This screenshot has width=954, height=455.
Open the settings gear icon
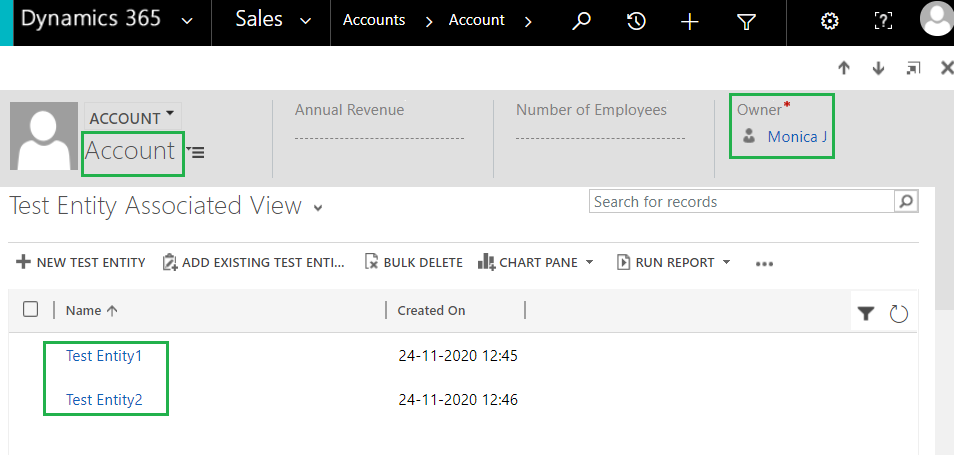pos(829,22)
